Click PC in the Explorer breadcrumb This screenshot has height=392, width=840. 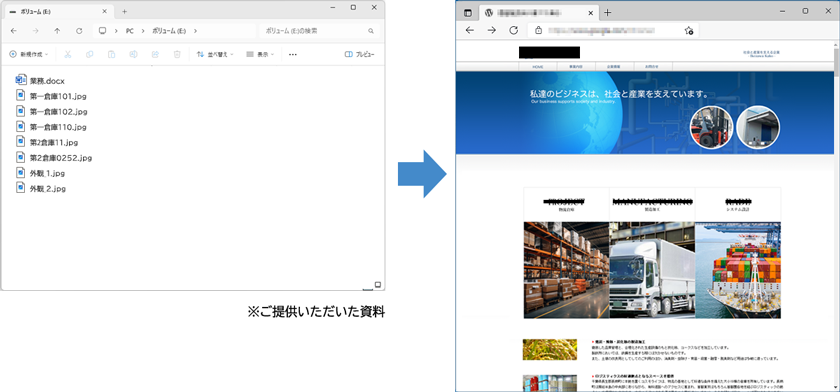pos(130,31)
